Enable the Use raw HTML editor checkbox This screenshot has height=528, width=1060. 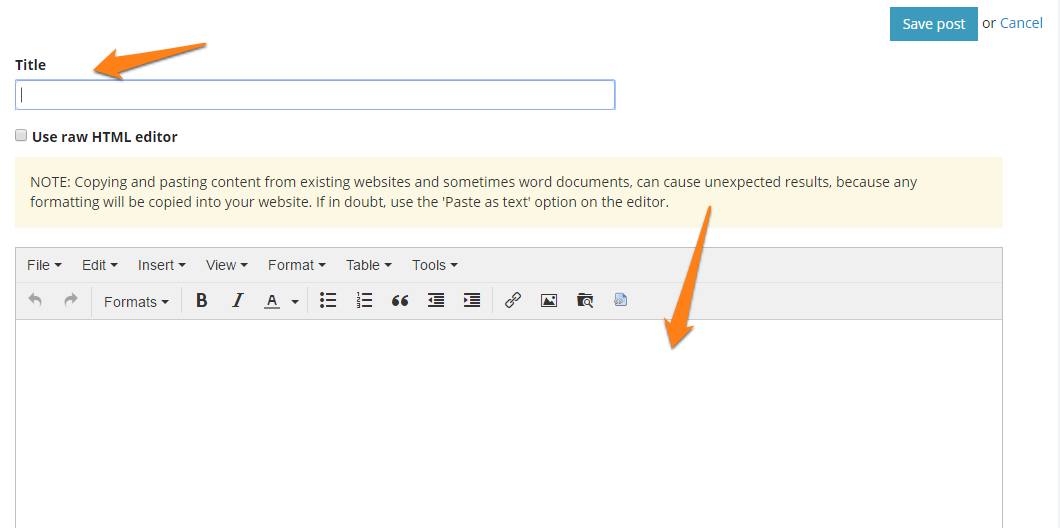(x=21, y=135)
